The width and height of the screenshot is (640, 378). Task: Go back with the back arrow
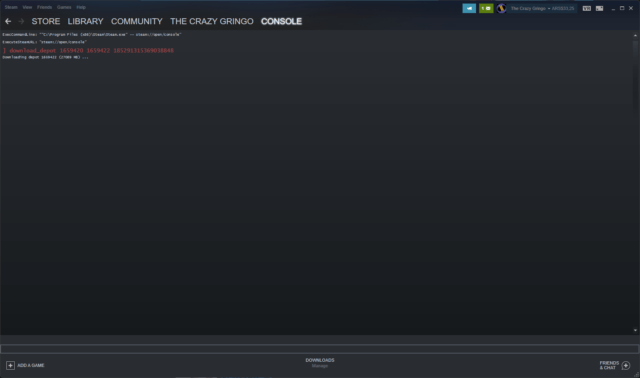(x=8, y=21)
